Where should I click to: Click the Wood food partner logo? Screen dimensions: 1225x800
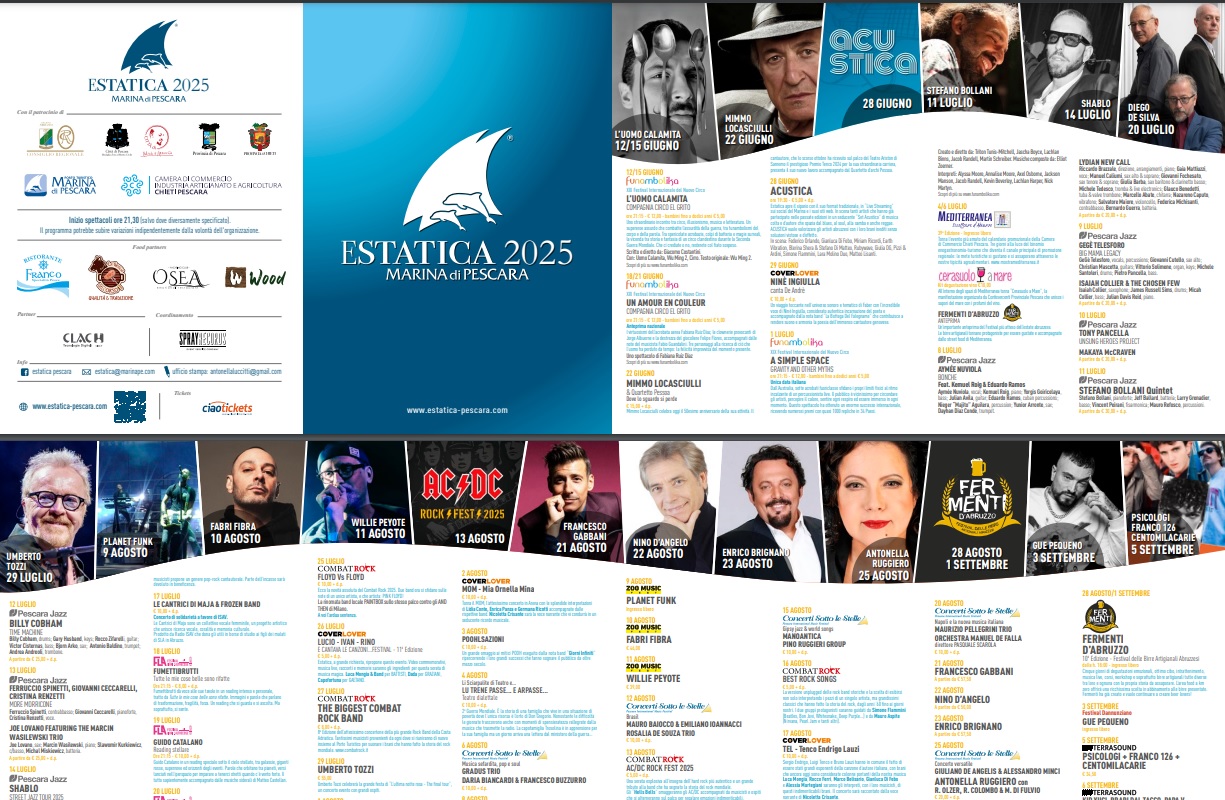255,277
